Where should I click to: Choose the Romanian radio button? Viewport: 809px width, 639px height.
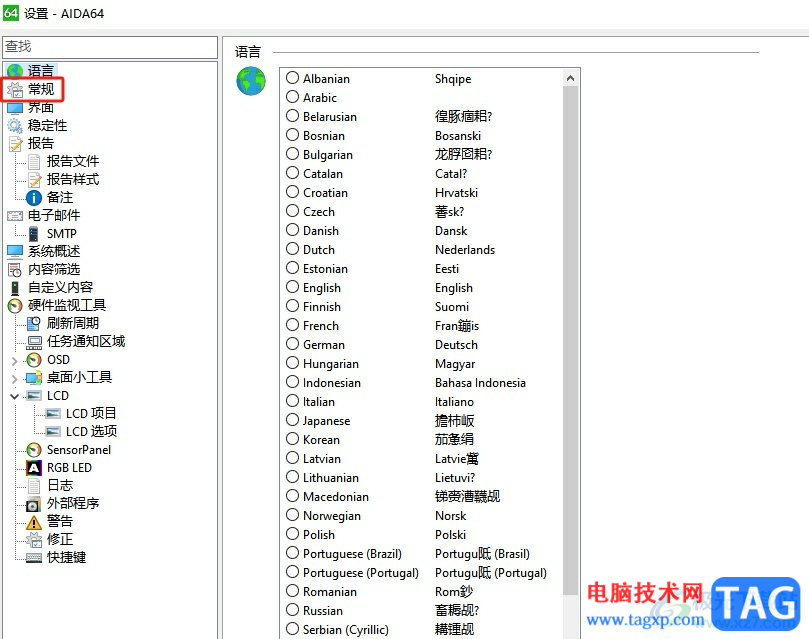[293, 591]
